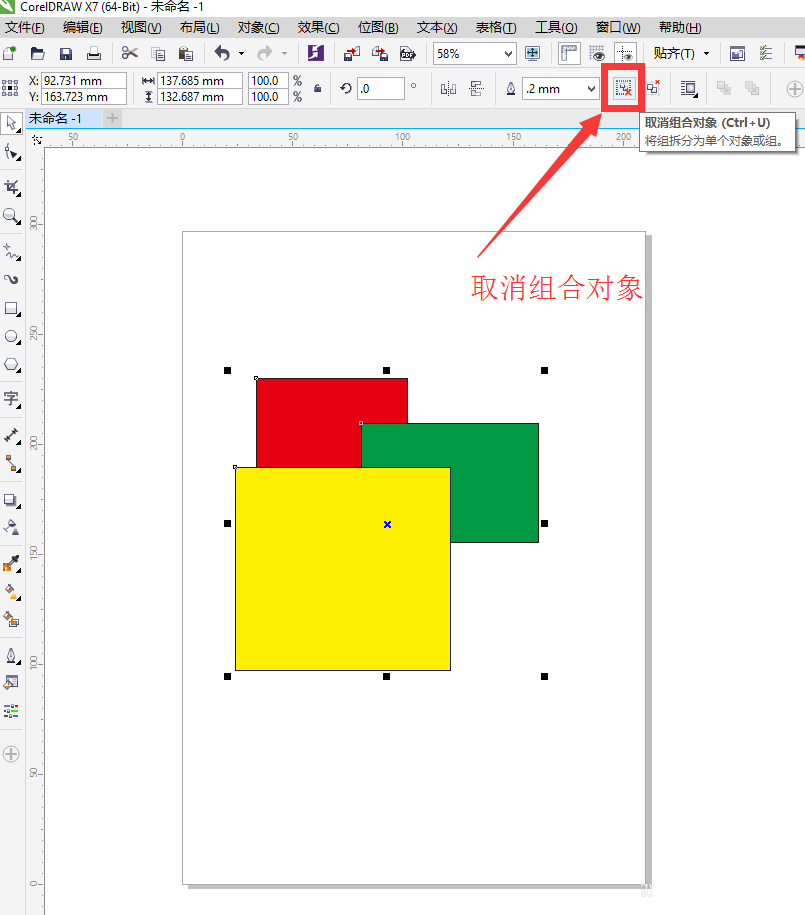Image resolution: width=805 pixels, height=915 pixels.
Task: Select the Smart Fill tool
Action: tap(12, 619)
